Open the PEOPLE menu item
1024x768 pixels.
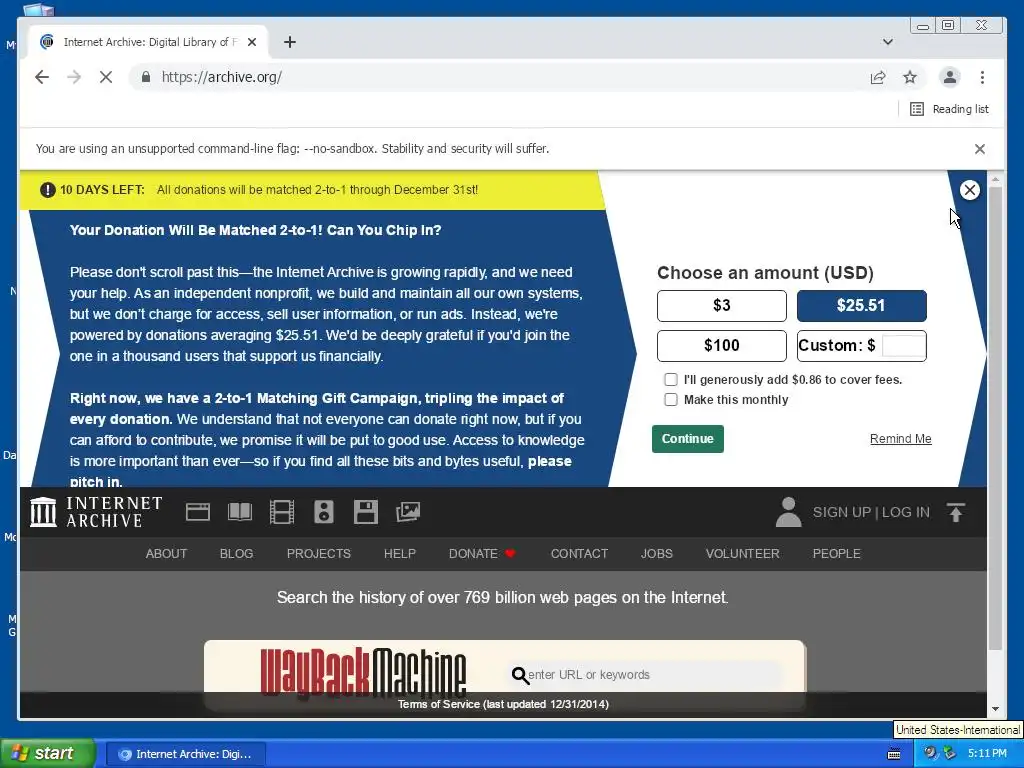point(837,554)
